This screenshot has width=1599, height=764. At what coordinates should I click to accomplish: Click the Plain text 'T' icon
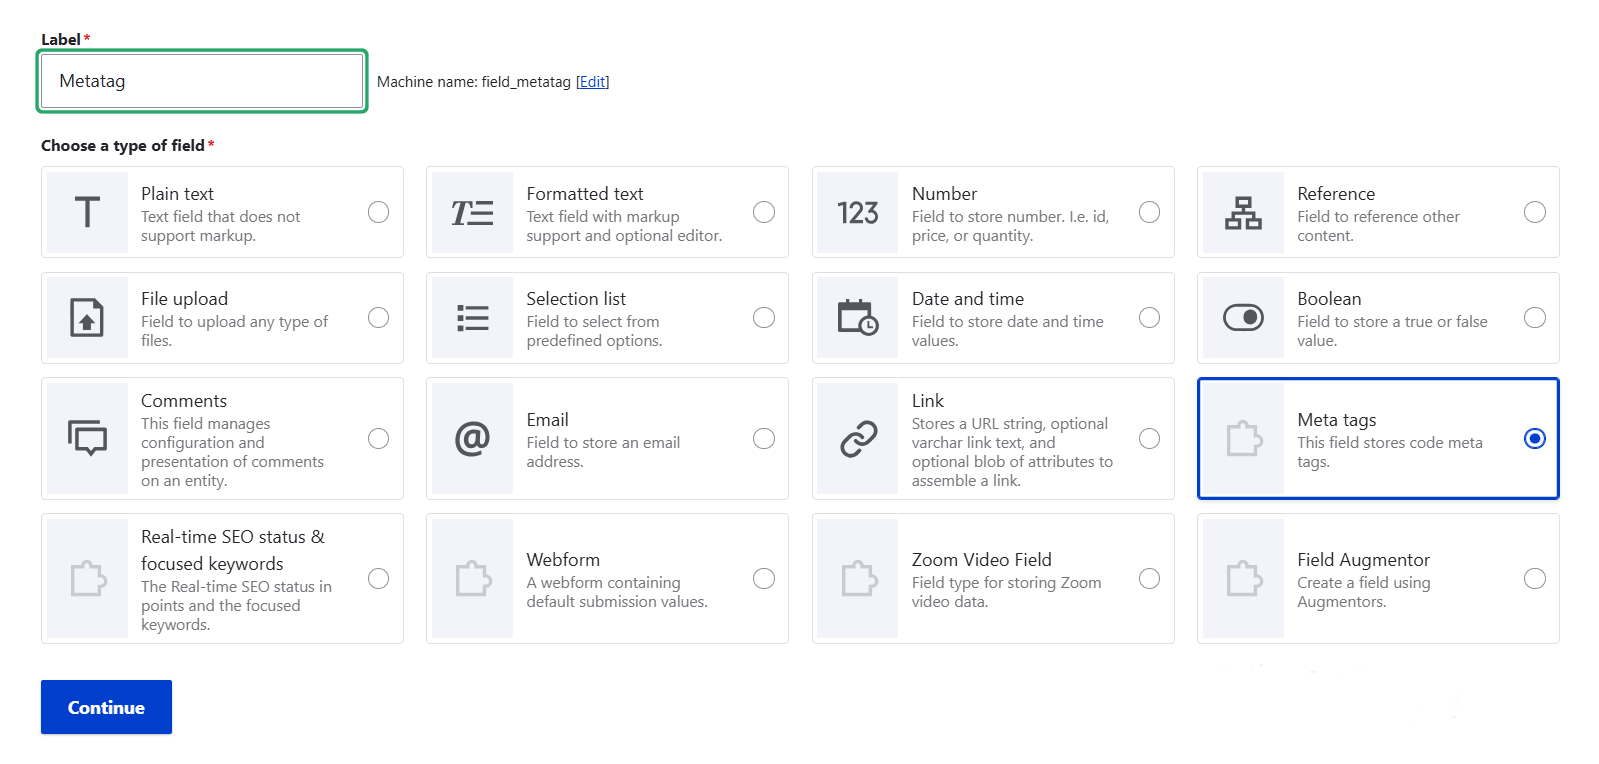click(87, 212)
